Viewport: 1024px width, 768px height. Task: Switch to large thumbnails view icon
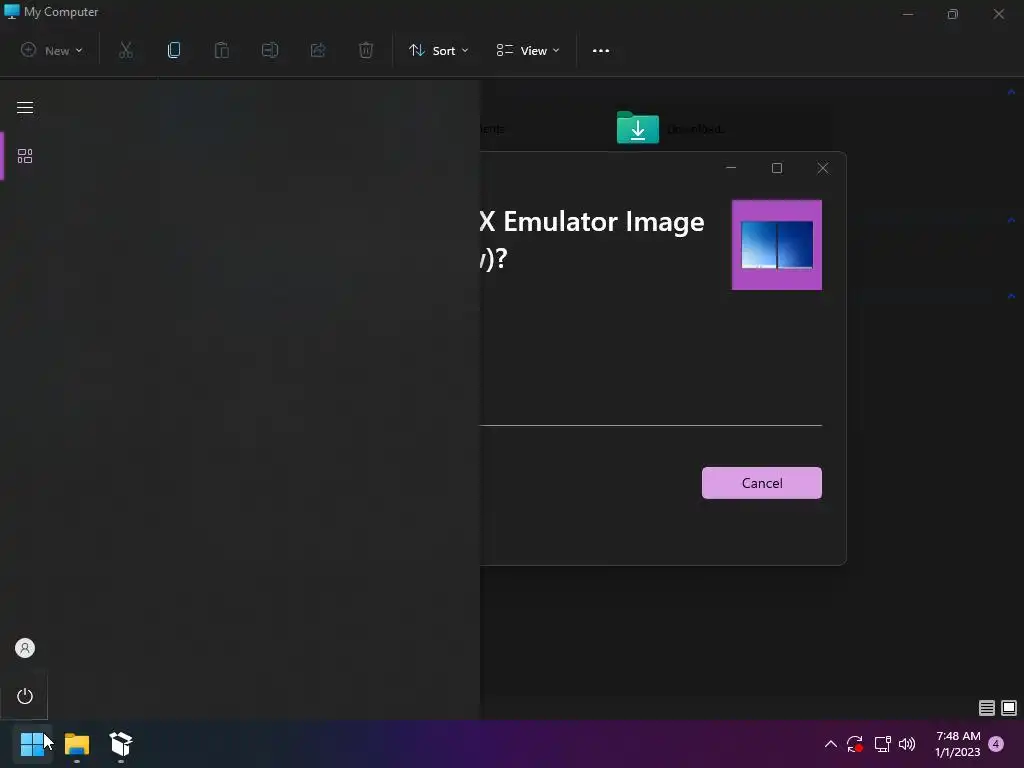(x=1009, y=707)
